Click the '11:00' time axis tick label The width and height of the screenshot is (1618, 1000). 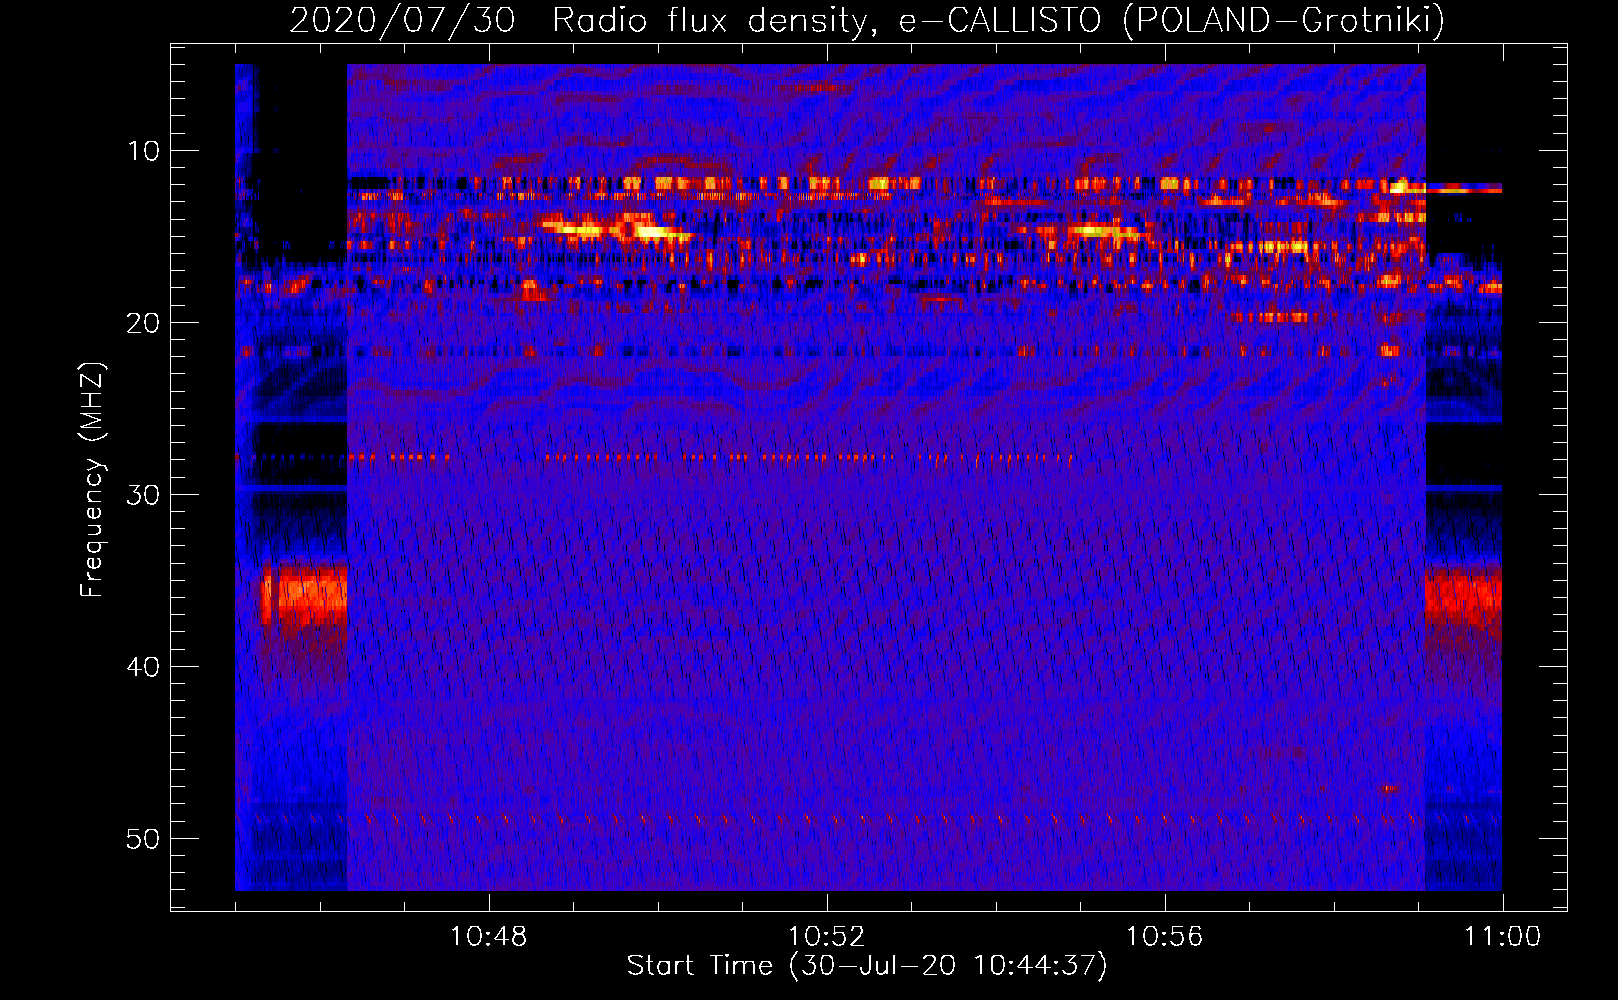(x=1503, y=937)
